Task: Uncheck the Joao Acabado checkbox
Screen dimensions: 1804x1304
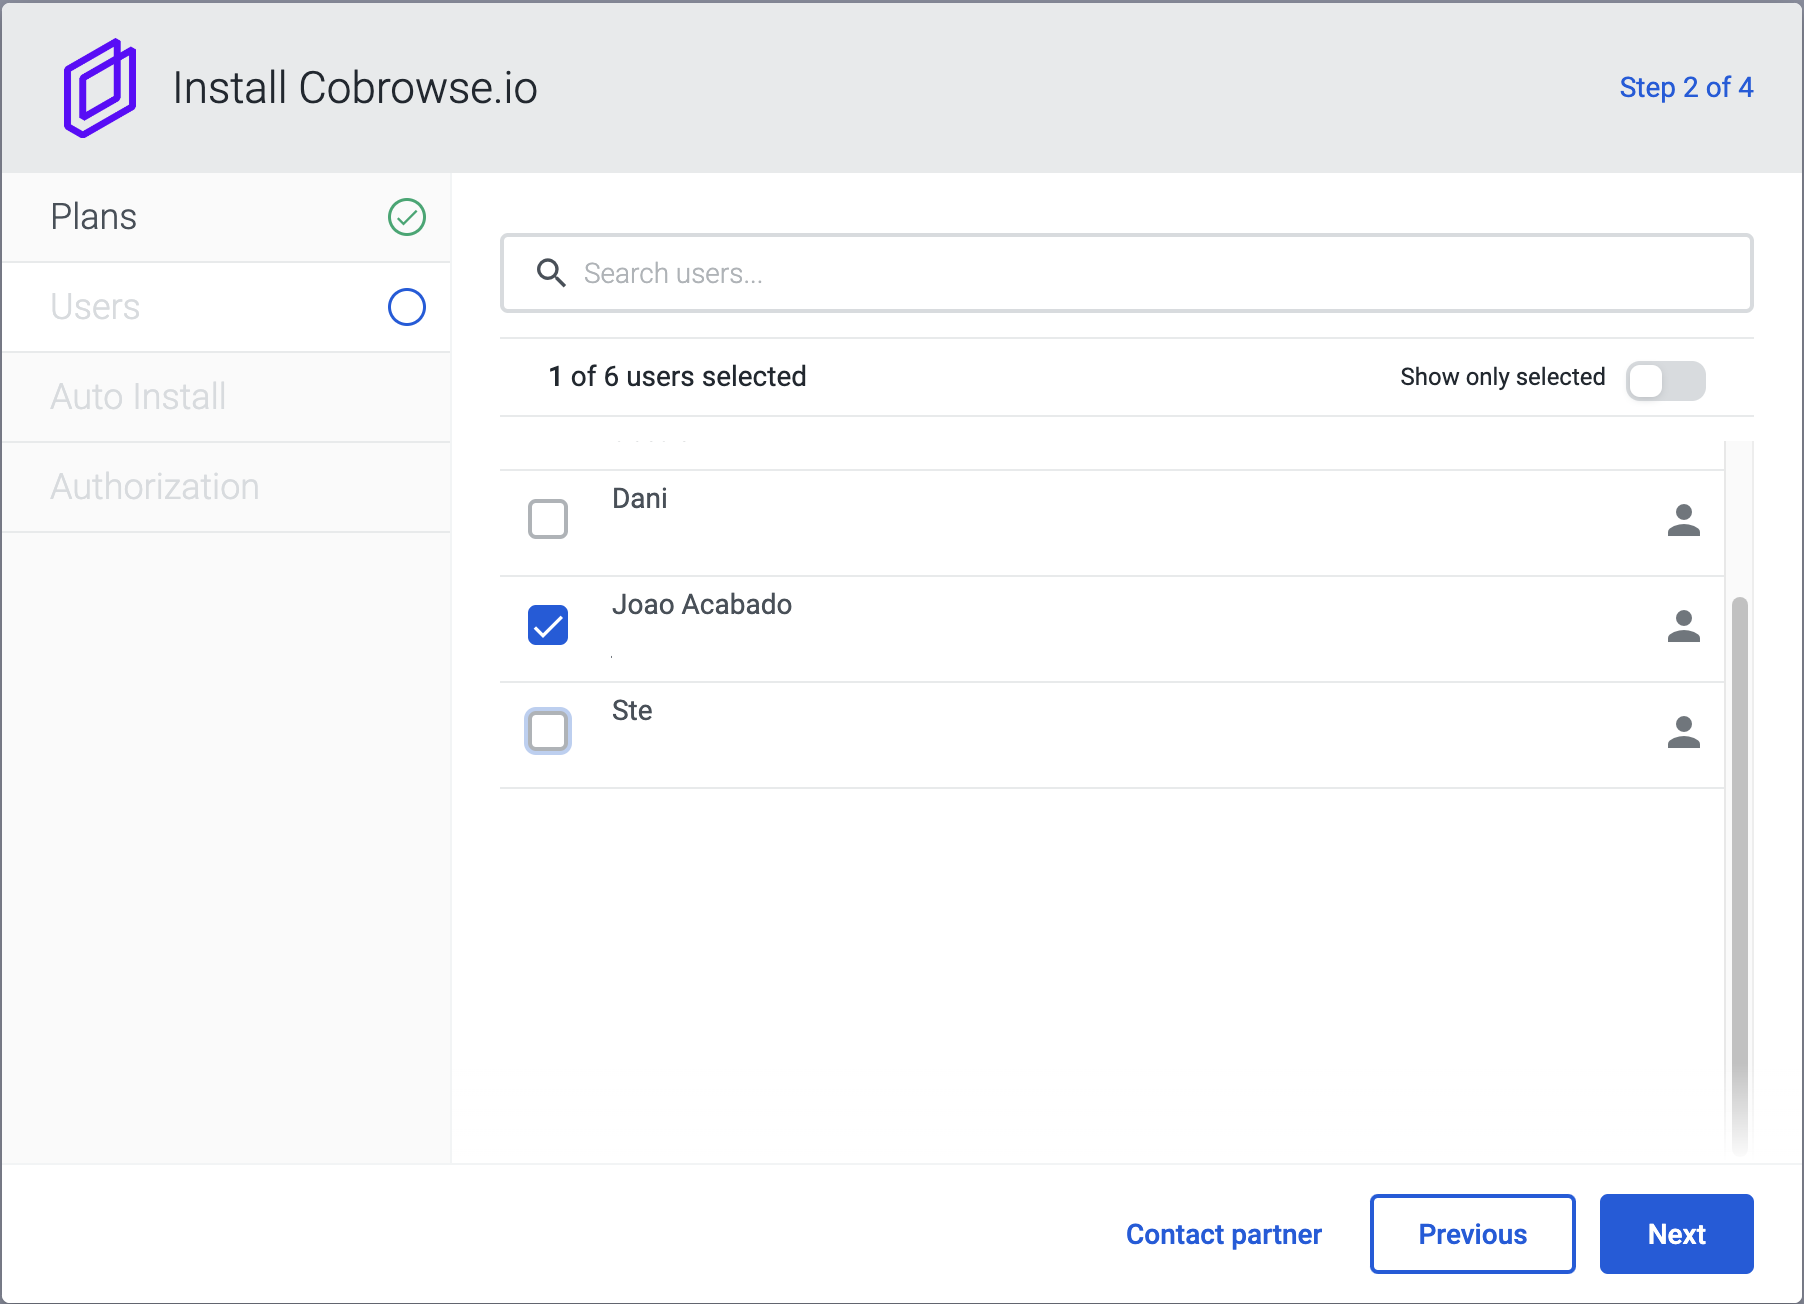Action: [x=548, y=625]
